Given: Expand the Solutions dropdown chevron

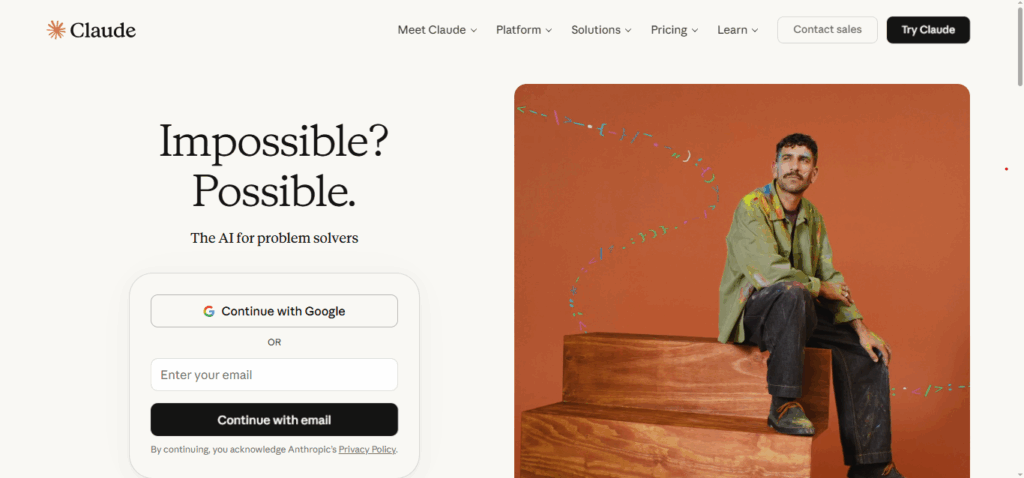Looking at the screenshot, I should (628, 31).
